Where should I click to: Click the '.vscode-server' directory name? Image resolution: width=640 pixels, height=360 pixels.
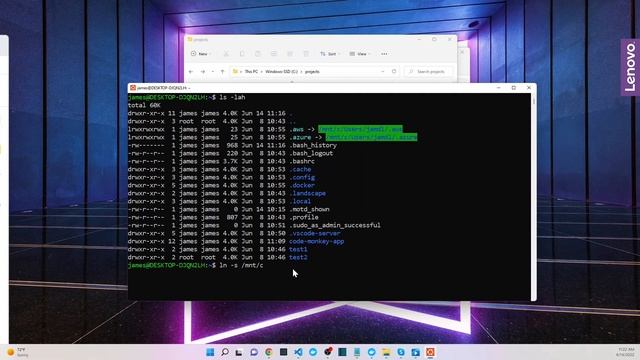[315, 233]
